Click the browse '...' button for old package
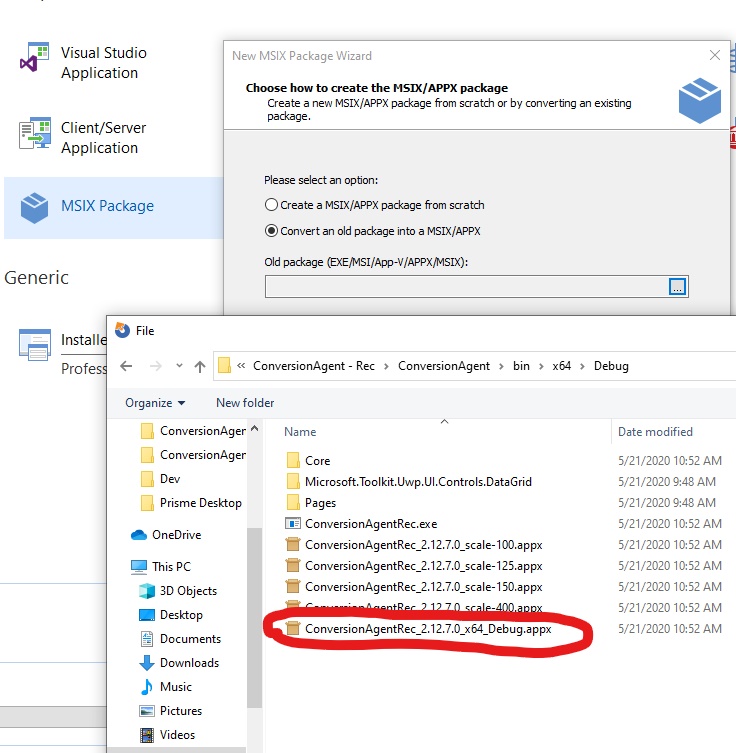Screen dimensions: 736x753 pyautogui.click(x=678, y=287)
